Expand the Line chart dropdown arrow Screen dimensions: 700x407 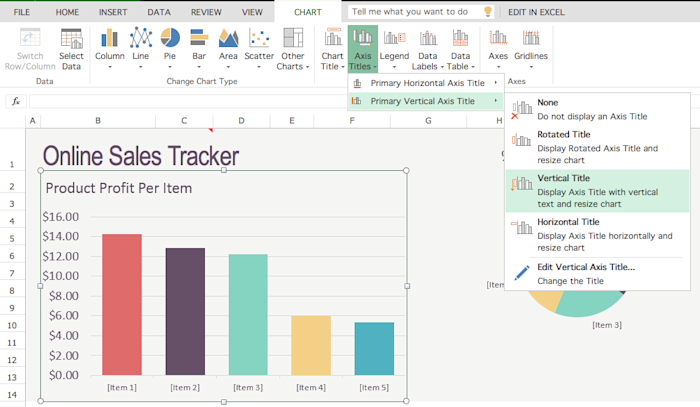click(x=141, y=67)
